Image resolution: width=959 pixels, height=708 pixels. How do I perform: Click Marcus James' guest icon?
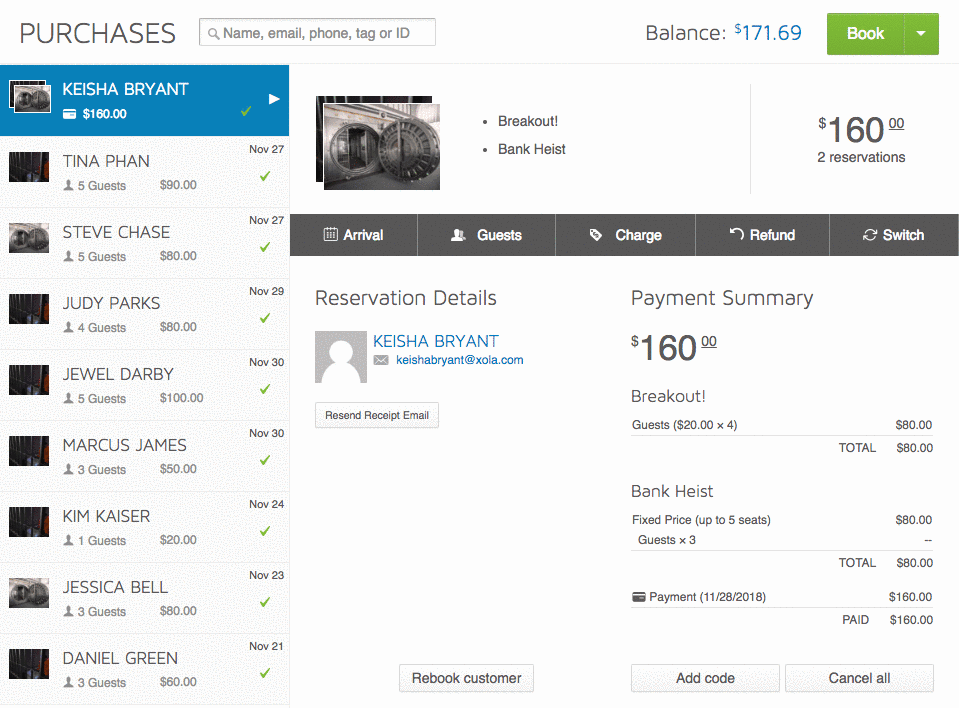(x=68, y=469)
